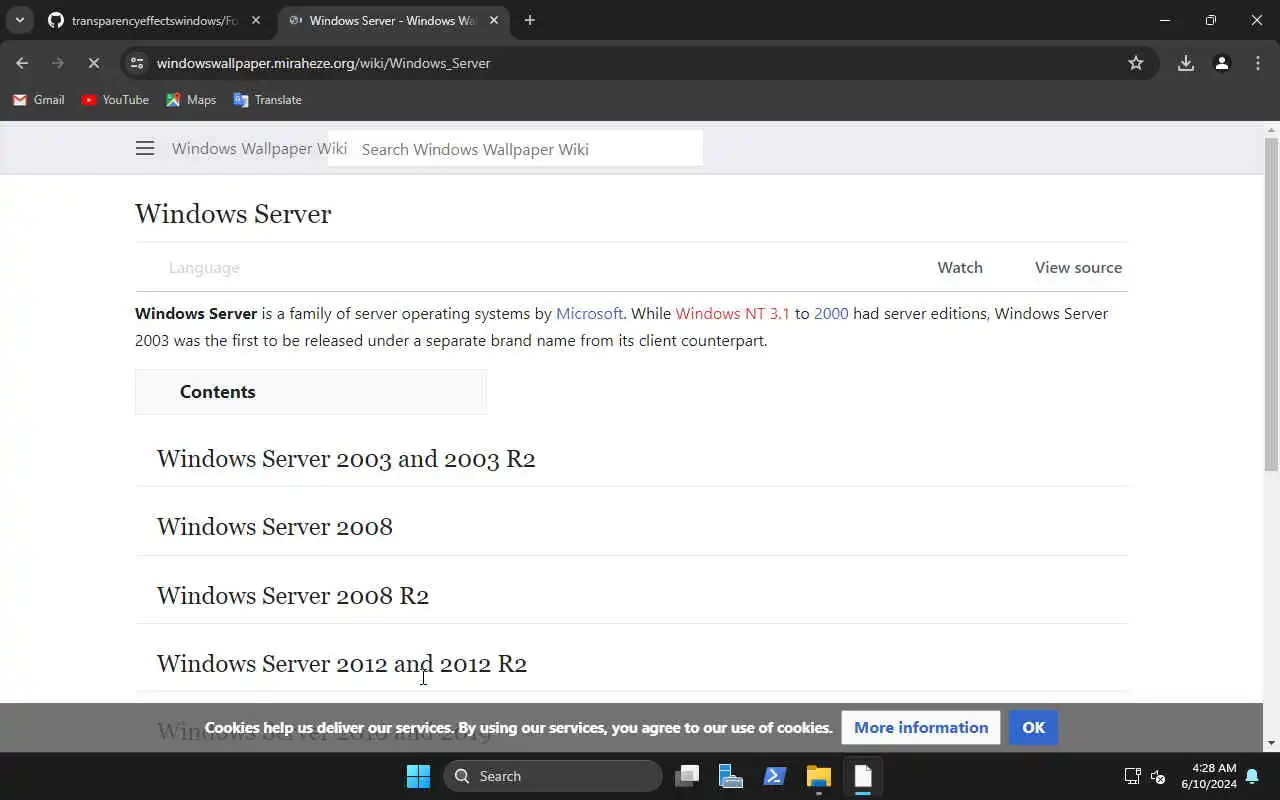This screenshot has height=800, width=1280.
Task: Go back to the previous page
Action: (x=22, y=63)
